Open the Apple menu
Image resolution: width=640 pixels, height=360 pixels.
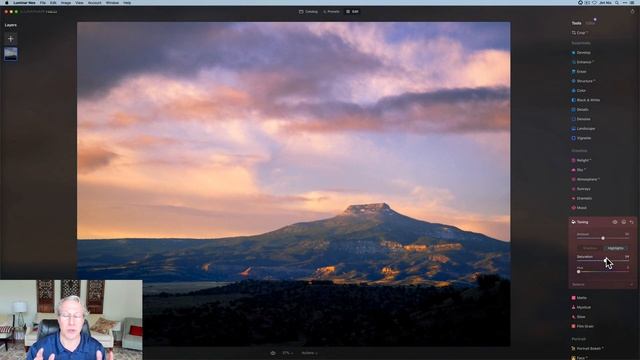6,2
